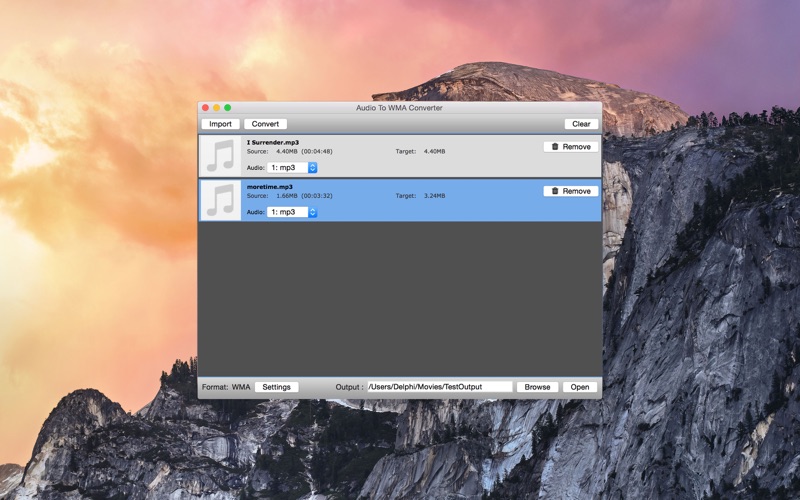Remove the I Surrender.mp3 entry
Image resolution: width=800 pixels, height=500 pixels.
(x=571, y=147)
